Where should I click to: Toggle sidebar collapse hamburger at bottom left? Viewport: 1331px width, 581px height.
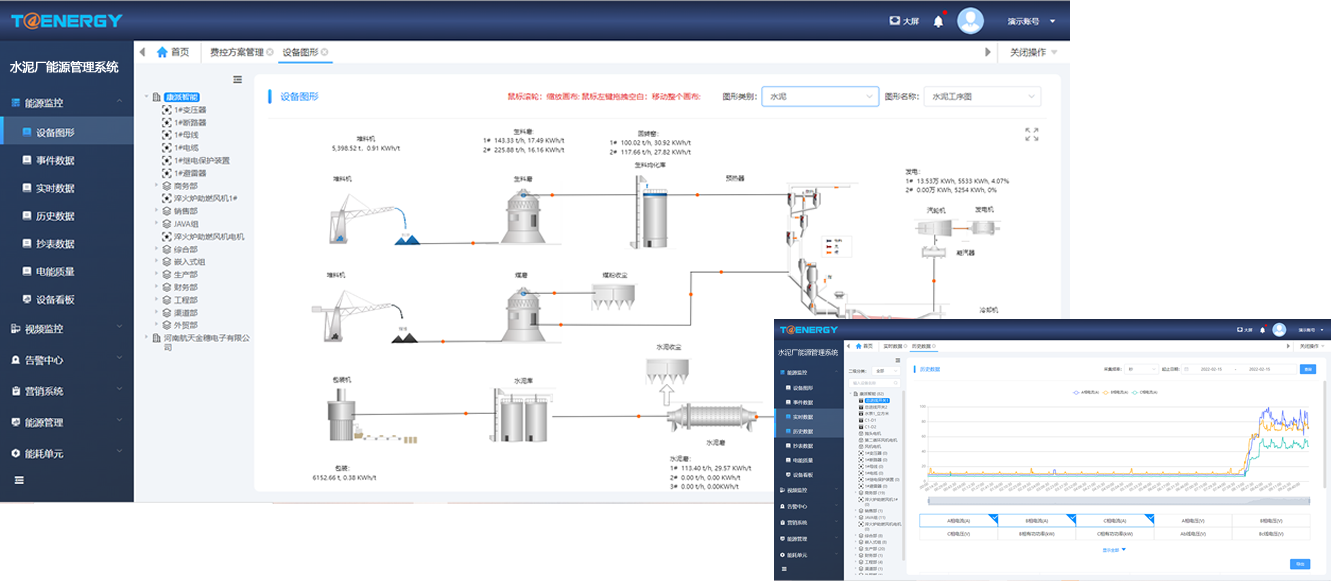19,480
